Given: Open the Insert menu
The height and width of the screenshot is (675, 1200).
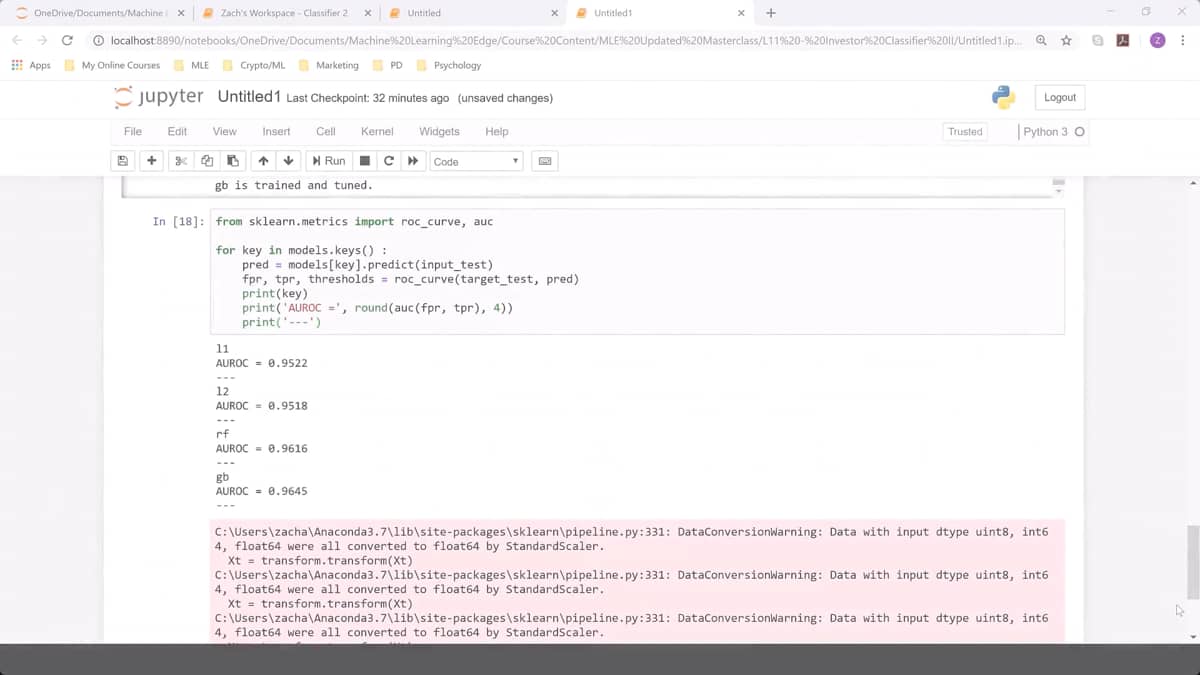Looking at the screenshot, I should tap(276, 131).
